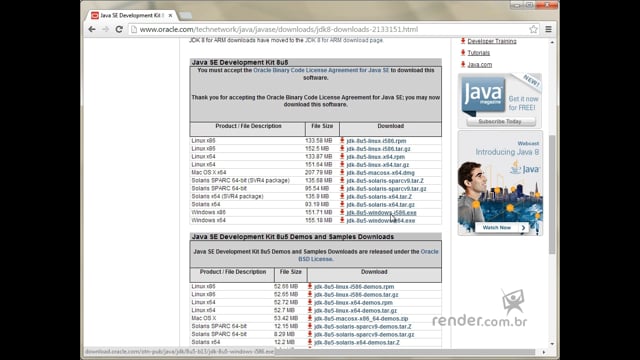The height and width of the screenshot is (360, 640).
Task: Open the Developer Training link
Action: click(x=492, y=41)
